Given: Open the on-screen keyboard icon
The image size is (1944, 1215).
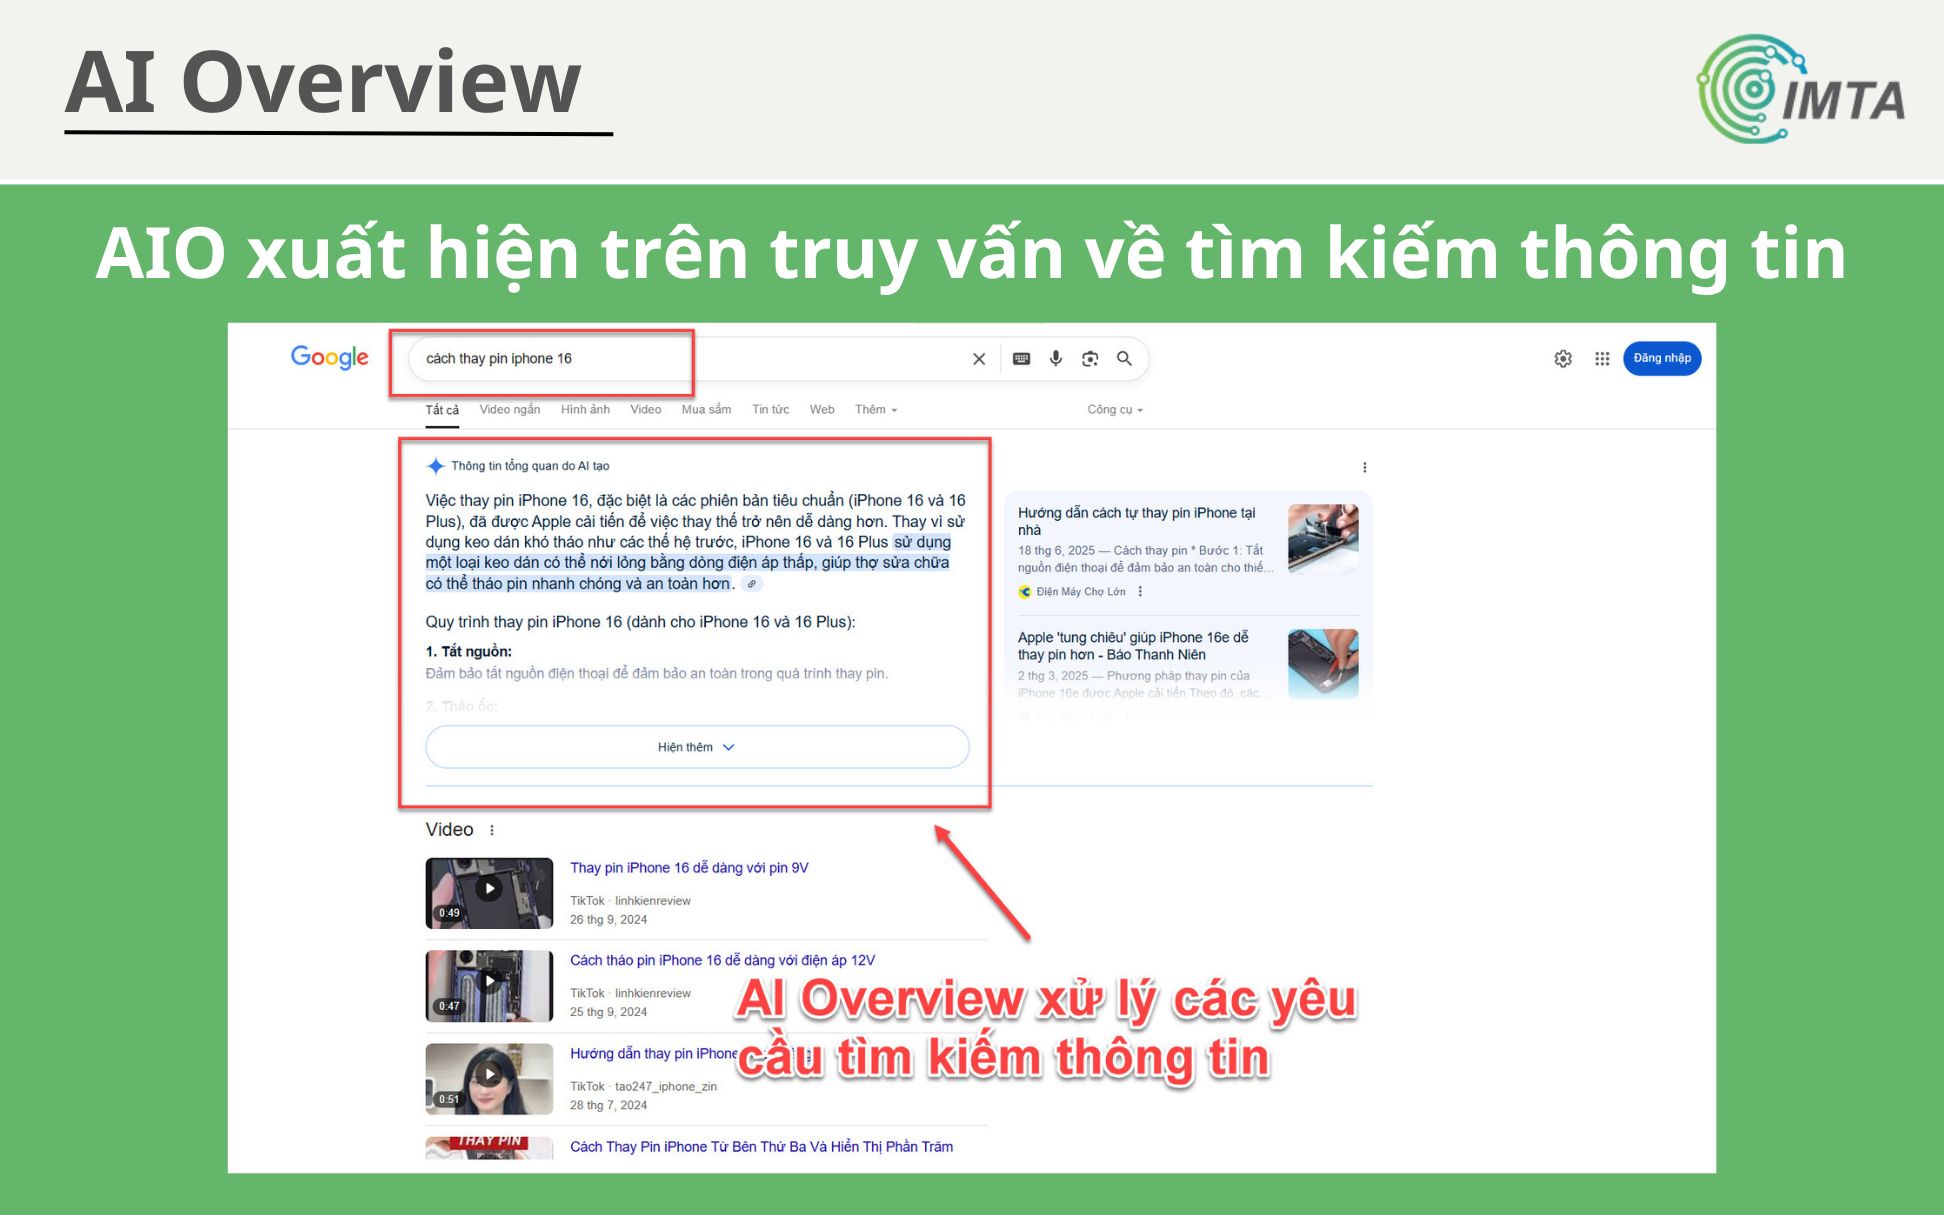Looking at the screenshot, I should (1021, 359).
